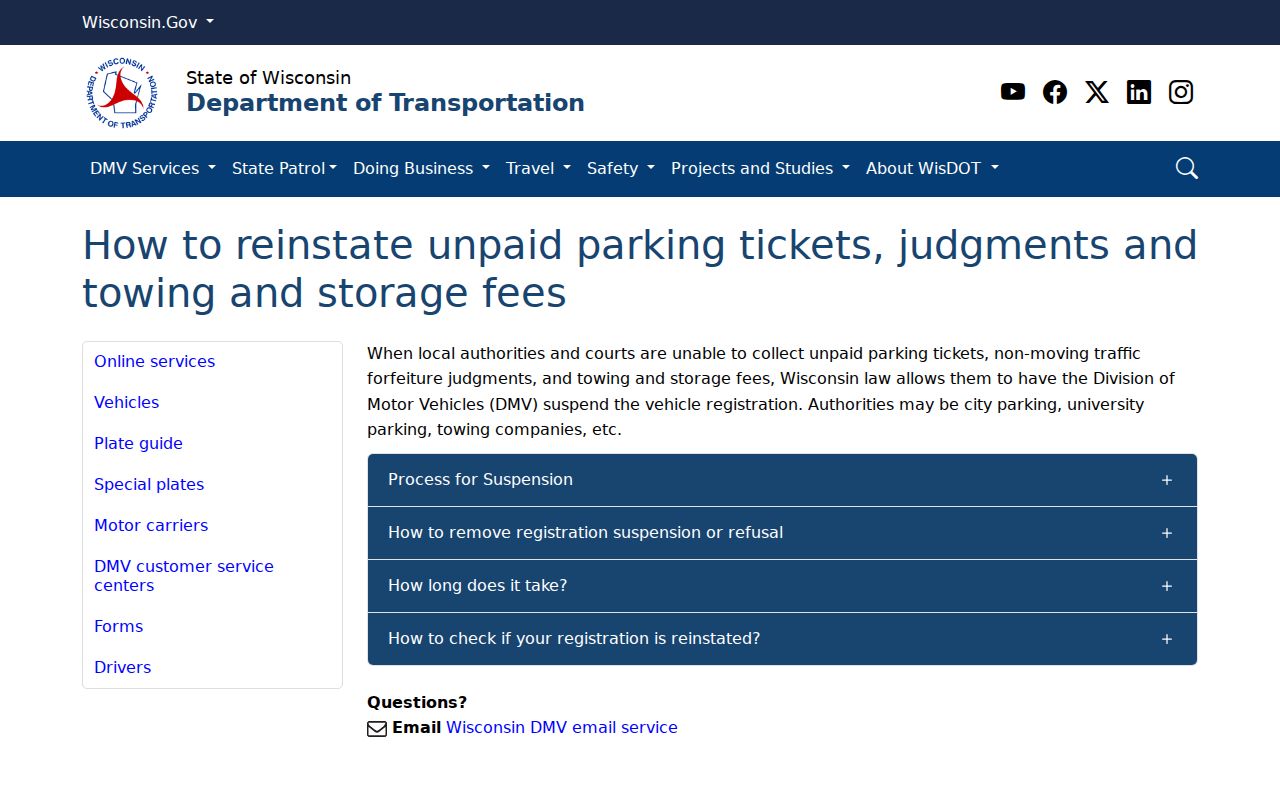Click envelope icon beside Email

click(x=377, y=729)
